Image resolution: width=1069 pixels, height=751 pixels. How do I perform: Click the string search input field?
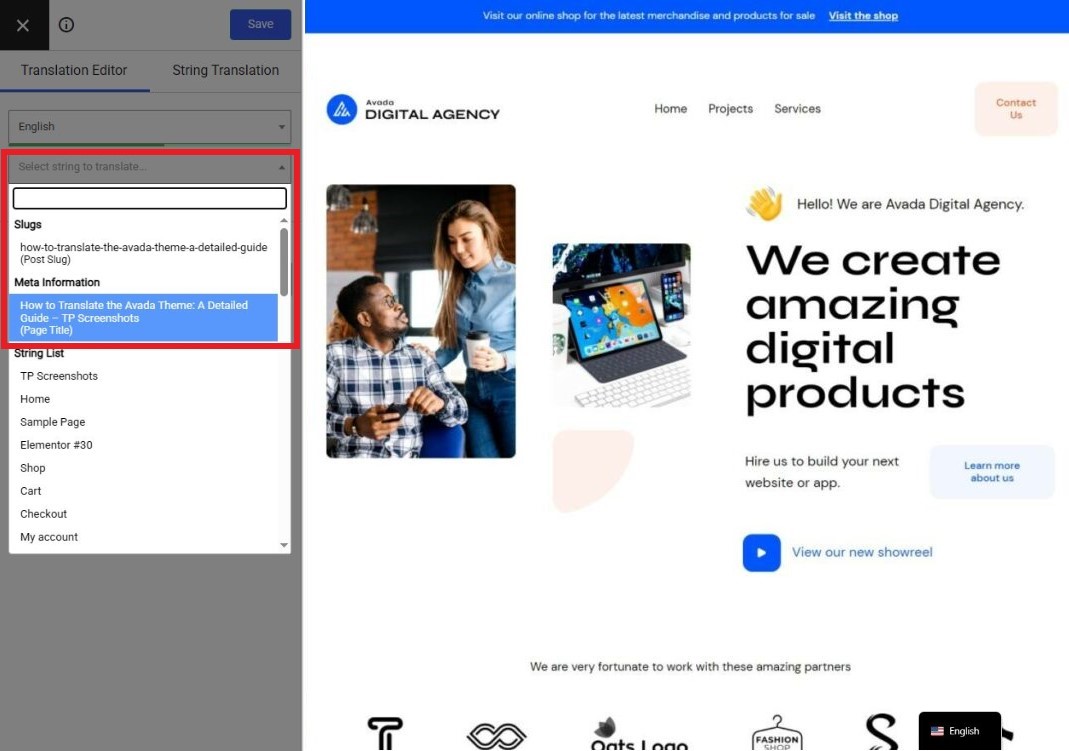pos(150,199)
